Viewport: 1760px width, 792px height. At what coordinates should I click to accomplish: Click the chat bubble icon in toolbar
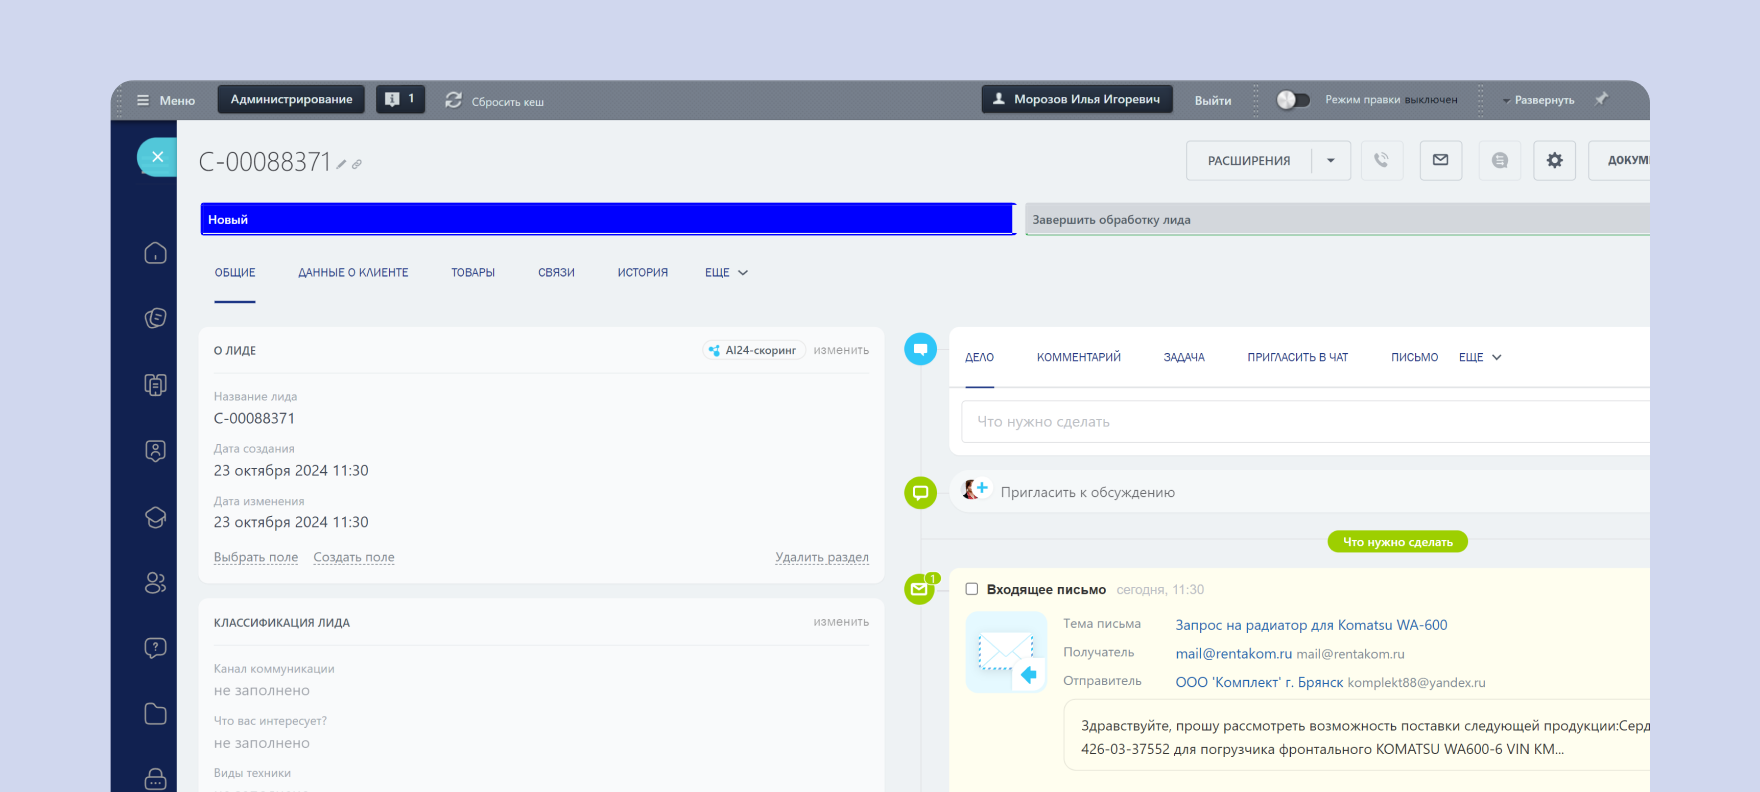coord(1499,160)
